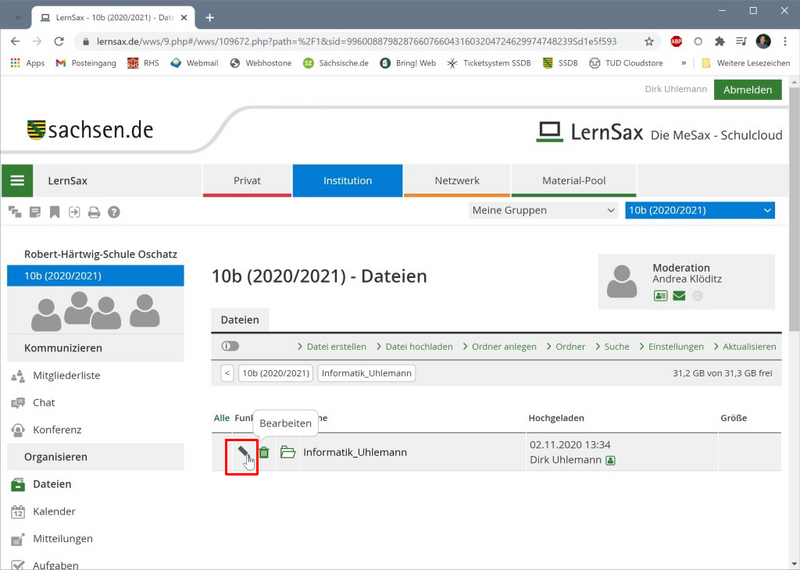Viewport: 800px width, 570px height.
Task: Click the pencil Bearbeiten icon for Informatik_Uhlemann
Action: tap(241, 455)
